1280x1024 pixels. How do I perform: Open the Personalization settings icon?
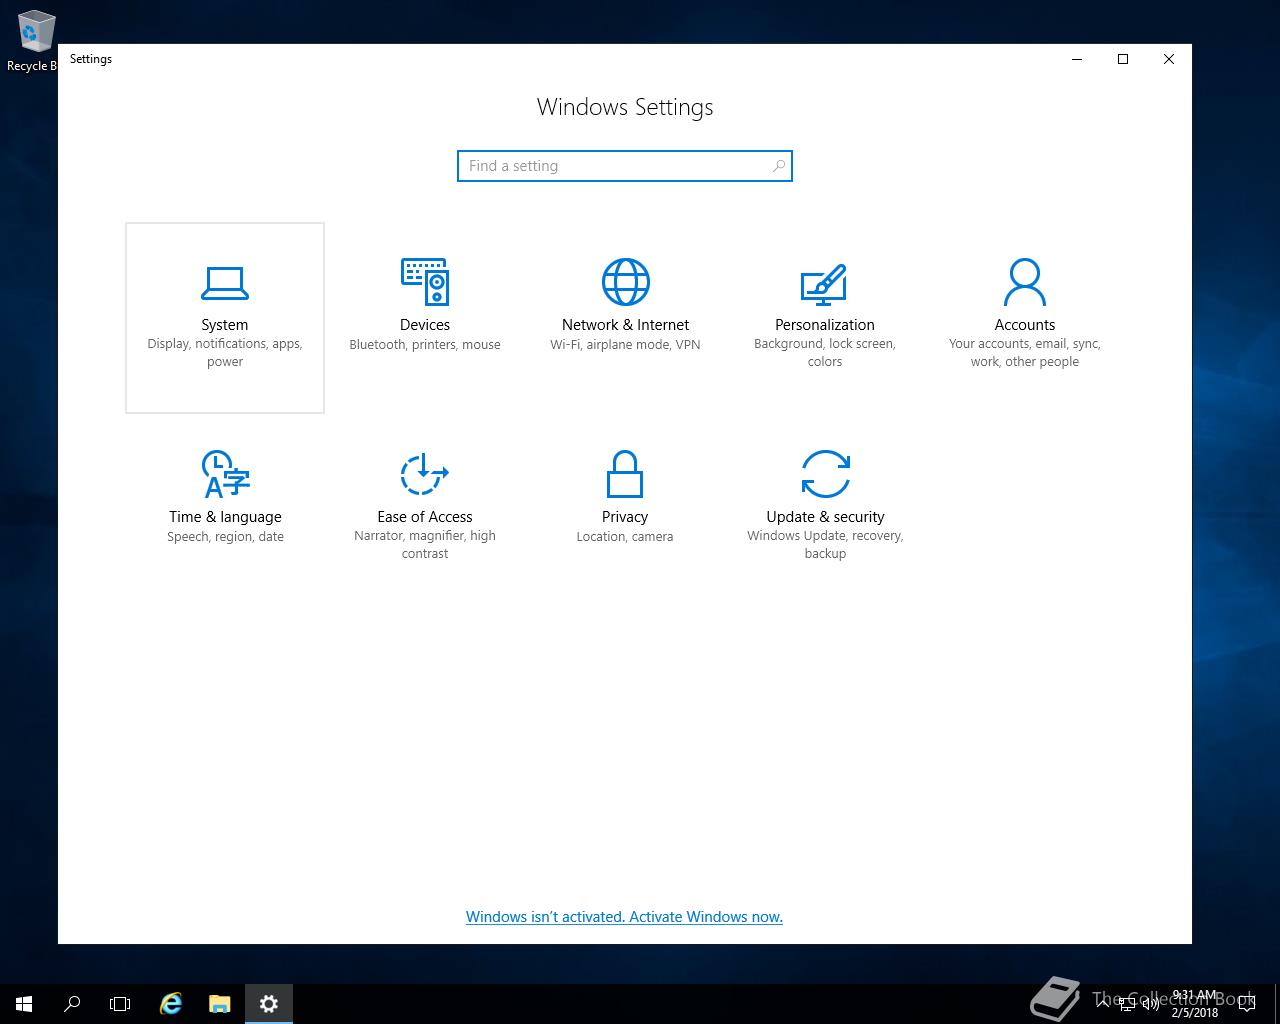point(824,284)
